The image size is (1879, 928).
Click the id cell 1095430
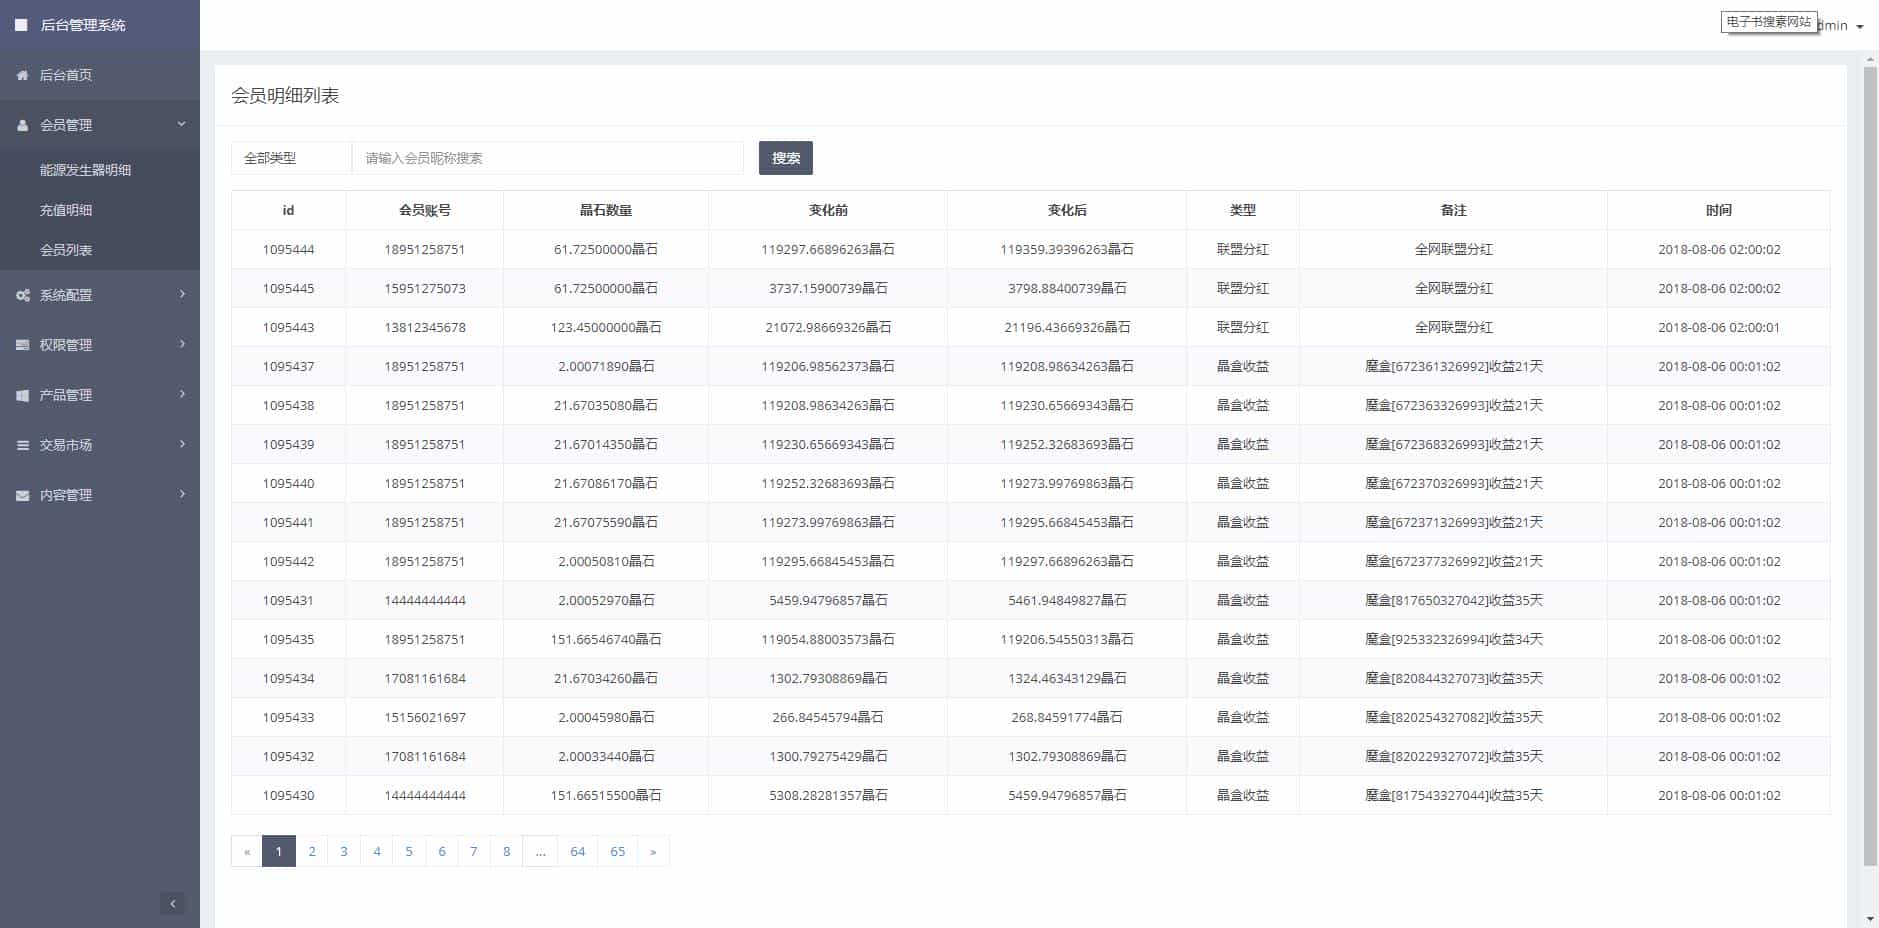288,795
